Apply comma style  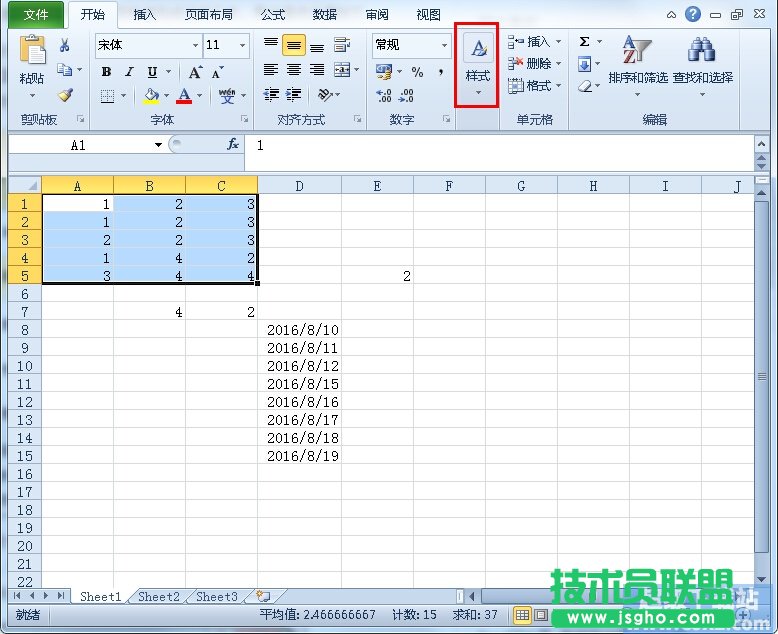click(441, 72)
